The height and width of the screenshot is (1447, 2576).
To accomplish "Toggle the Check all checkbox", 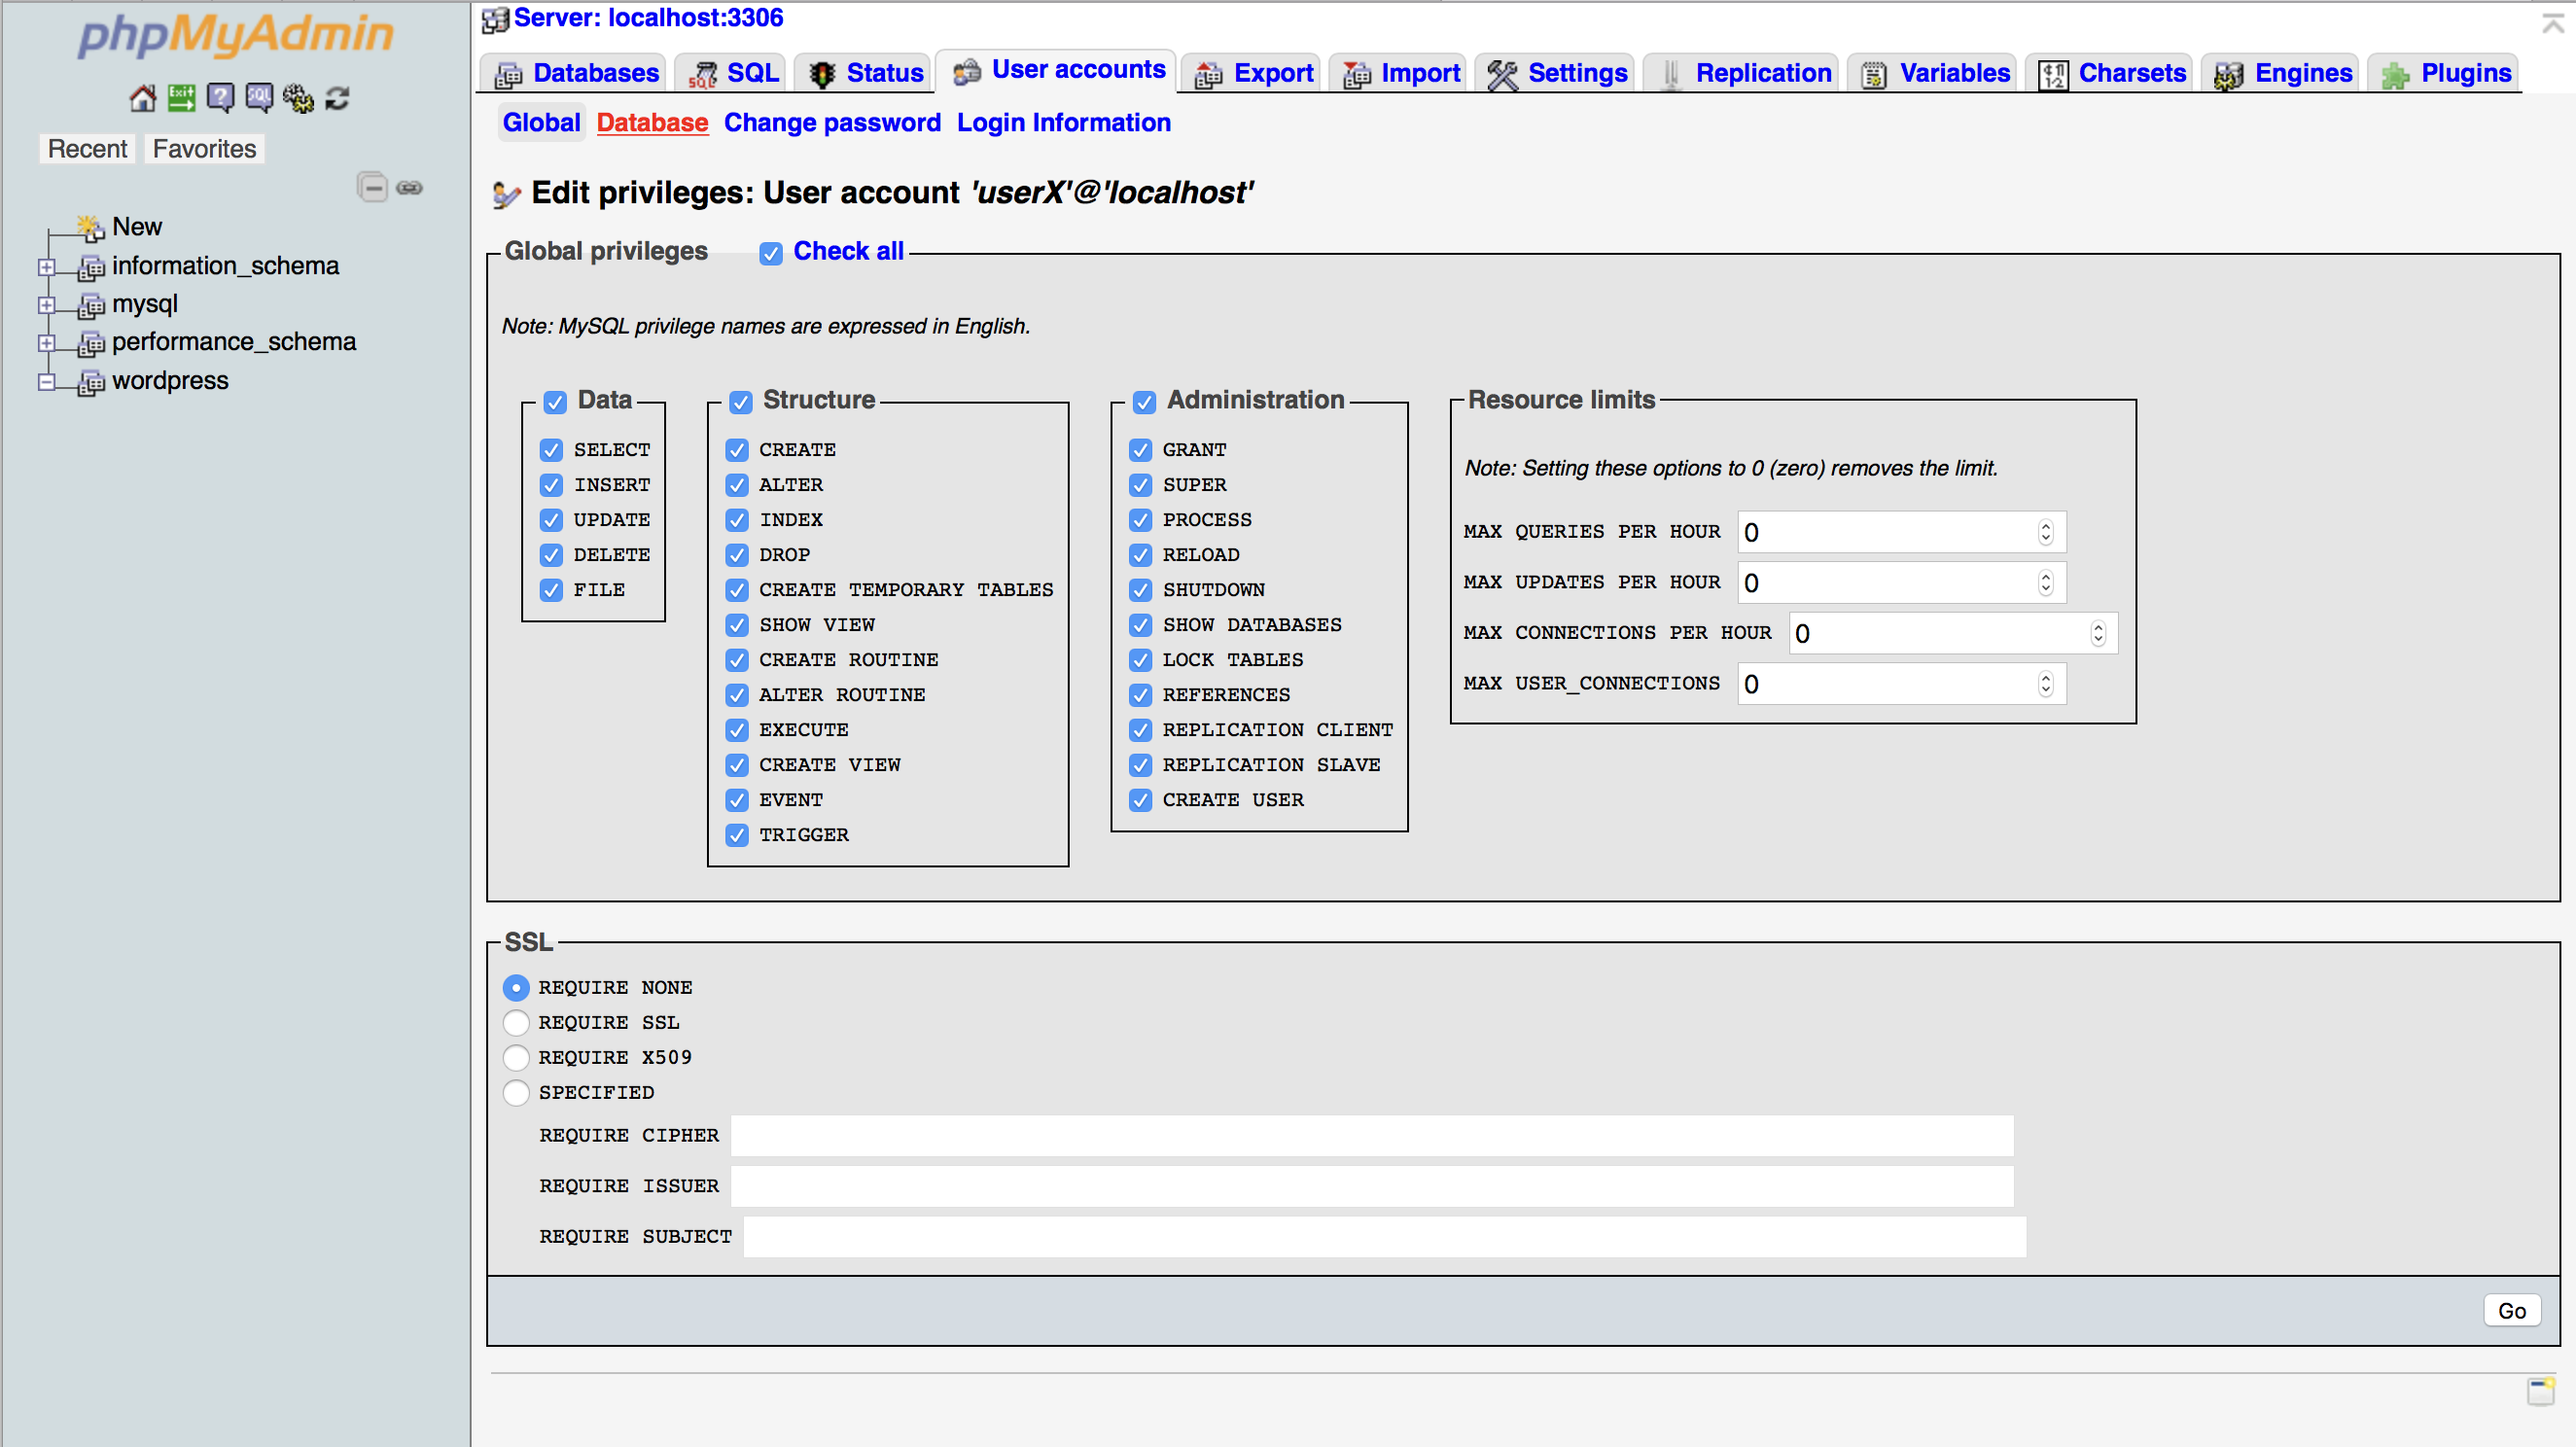I will coord(770,254).
